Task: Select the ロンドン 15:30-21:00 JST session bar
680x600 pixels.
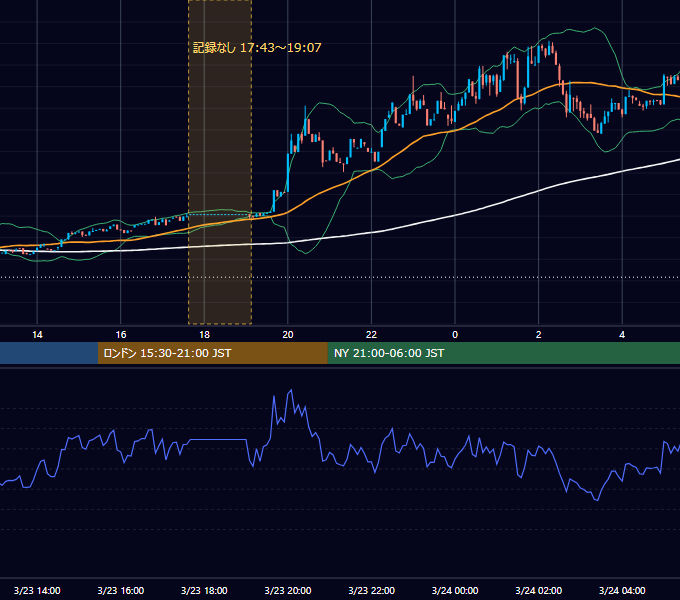Action: tap(212, 353)
